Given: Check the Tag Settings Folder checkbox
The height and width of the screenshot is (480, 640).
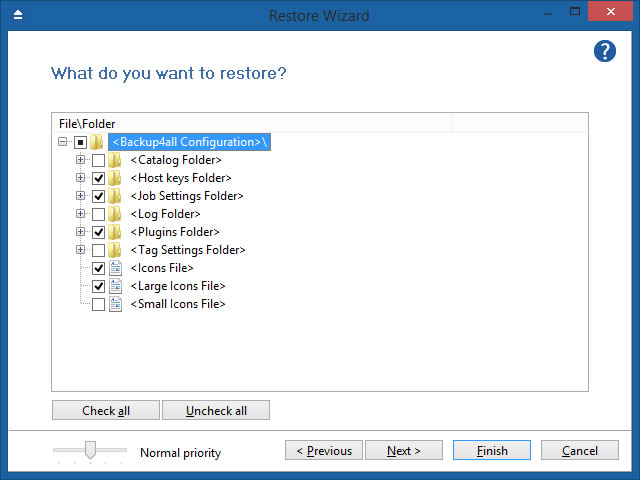Looking at the screenshot, I should [x=98, y=250].
